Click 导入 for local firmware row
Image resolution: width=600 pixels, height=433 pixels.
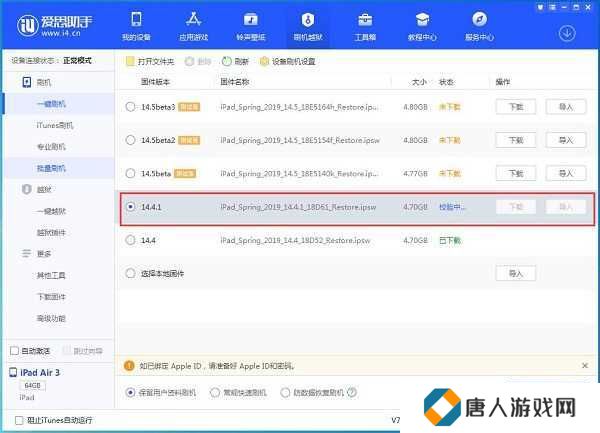(515, 273)
